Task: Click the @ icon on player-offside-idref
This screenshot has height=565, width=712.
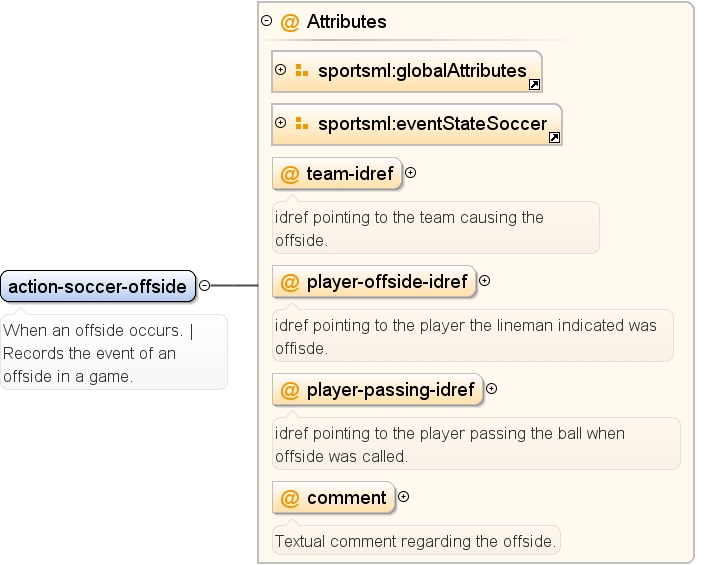Action: tap(290, 282)
